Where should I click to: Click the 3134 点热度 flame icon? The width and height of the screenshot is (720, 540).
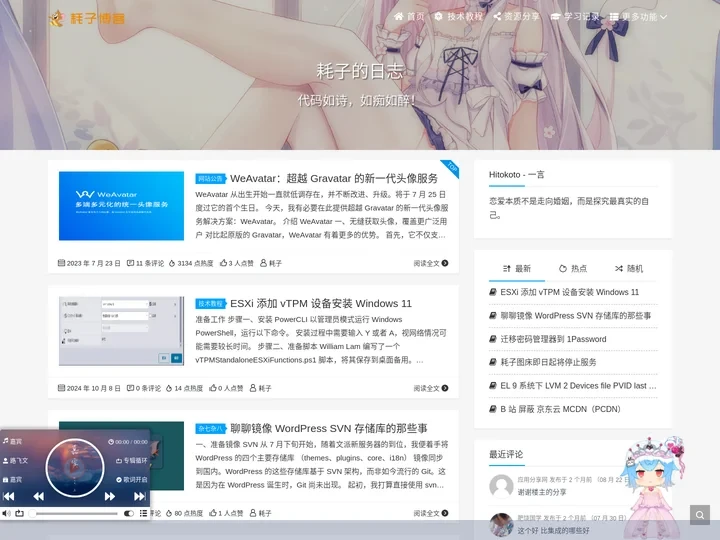click(172, 263)
